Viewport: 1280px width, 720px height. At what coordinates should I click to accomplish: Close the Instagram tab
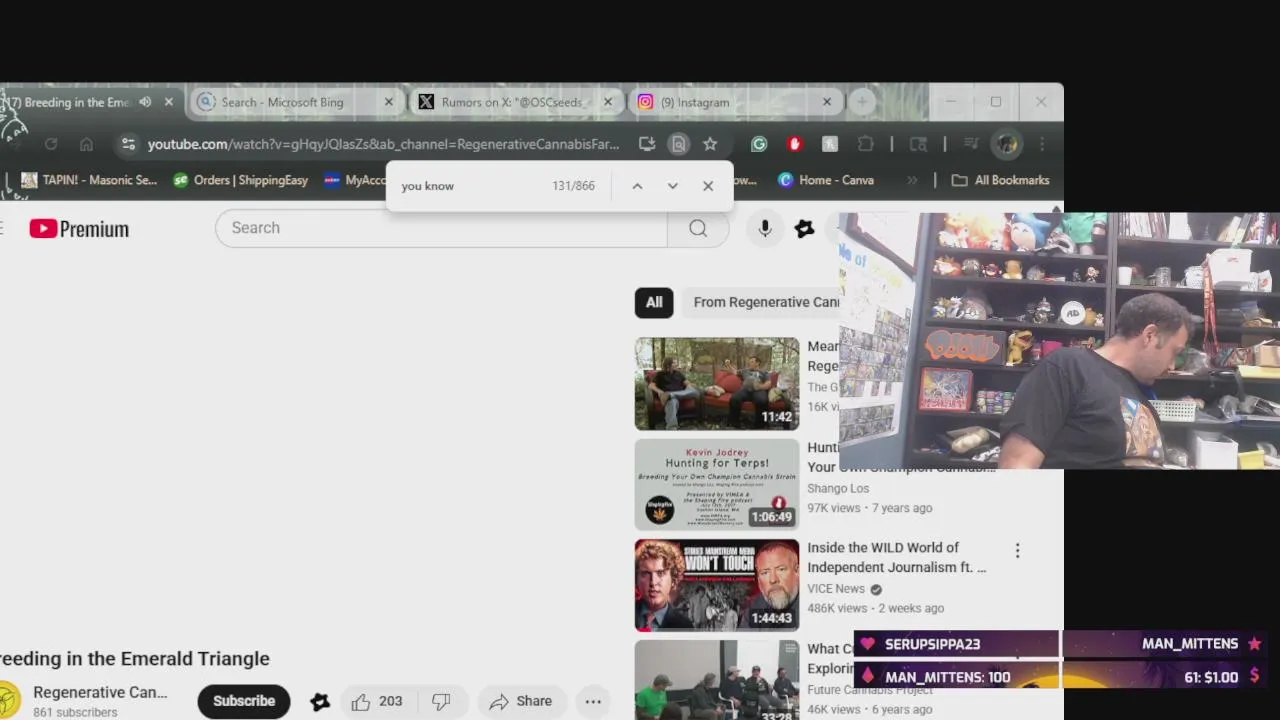pos(827,102)
